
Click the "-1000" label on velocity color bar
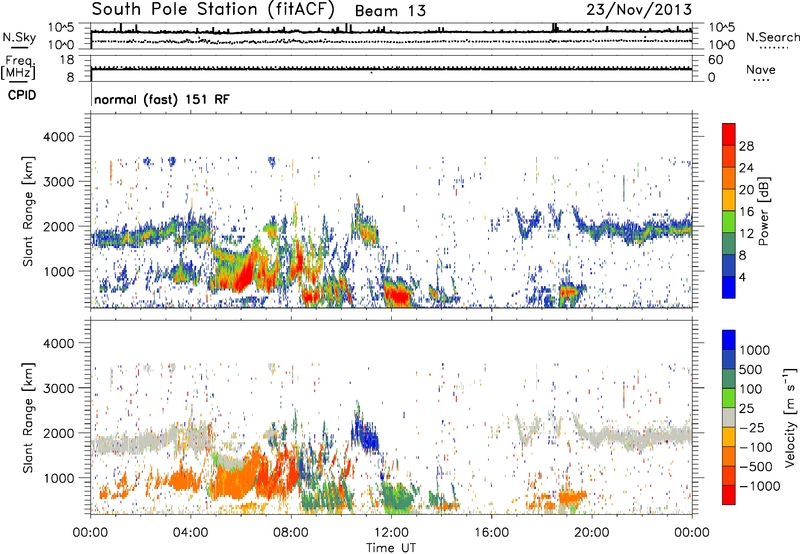tap(760, 486)
